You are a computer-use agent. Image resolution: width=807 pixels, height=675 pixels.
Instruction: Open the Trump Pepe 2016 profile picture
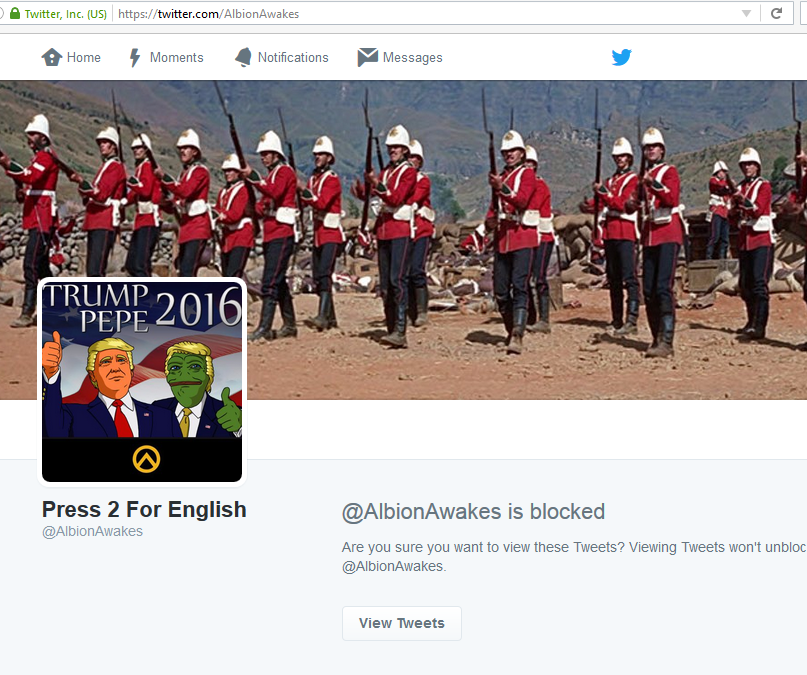tap(142, 382)
